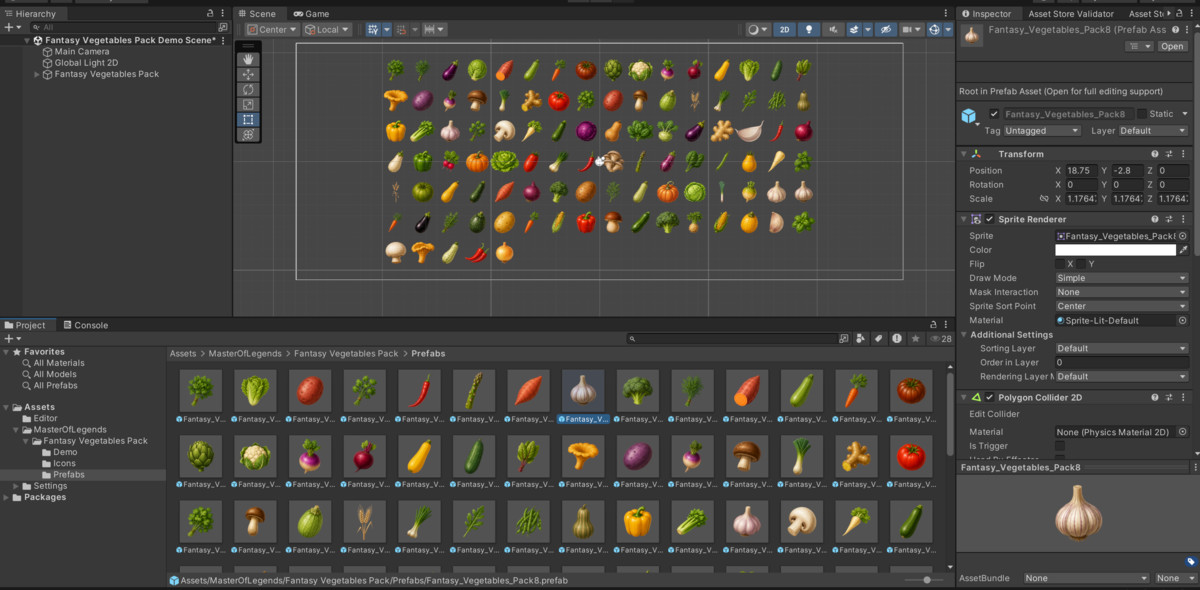Toggle the Sprite Renderer enabled checkbox
This screenshot has width=1200, height=590.
coord(990,219)
